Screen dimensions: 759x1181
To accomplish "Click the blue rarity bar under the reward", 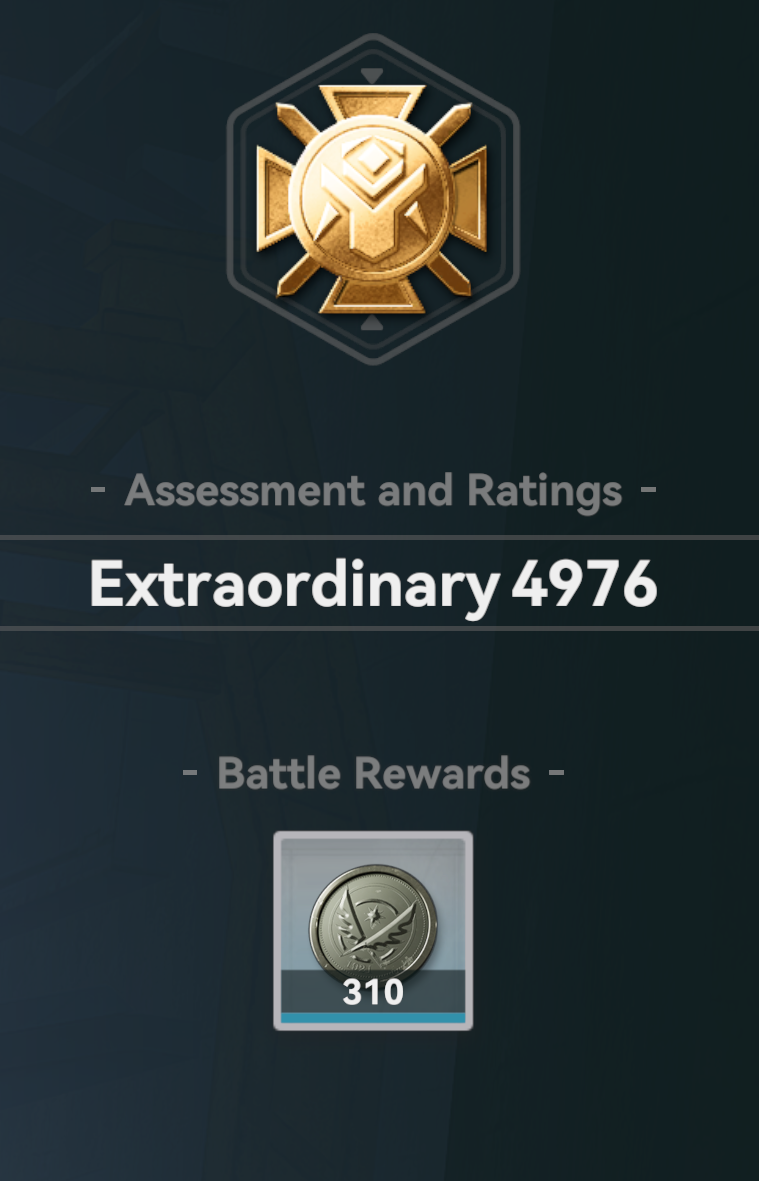I will pos(373,1018).
